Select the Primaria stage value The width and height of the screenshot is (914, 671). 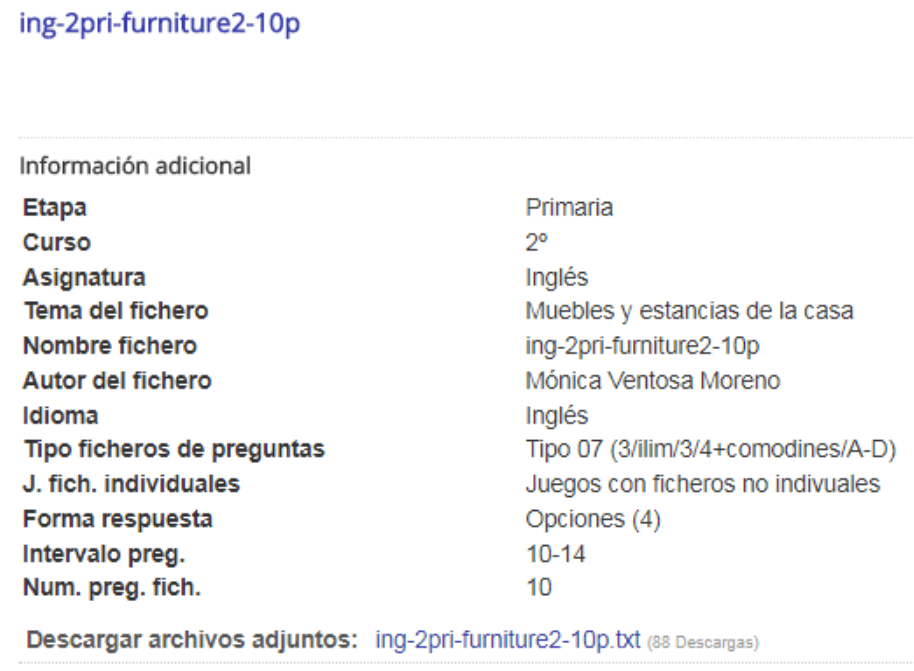[569, 208]
